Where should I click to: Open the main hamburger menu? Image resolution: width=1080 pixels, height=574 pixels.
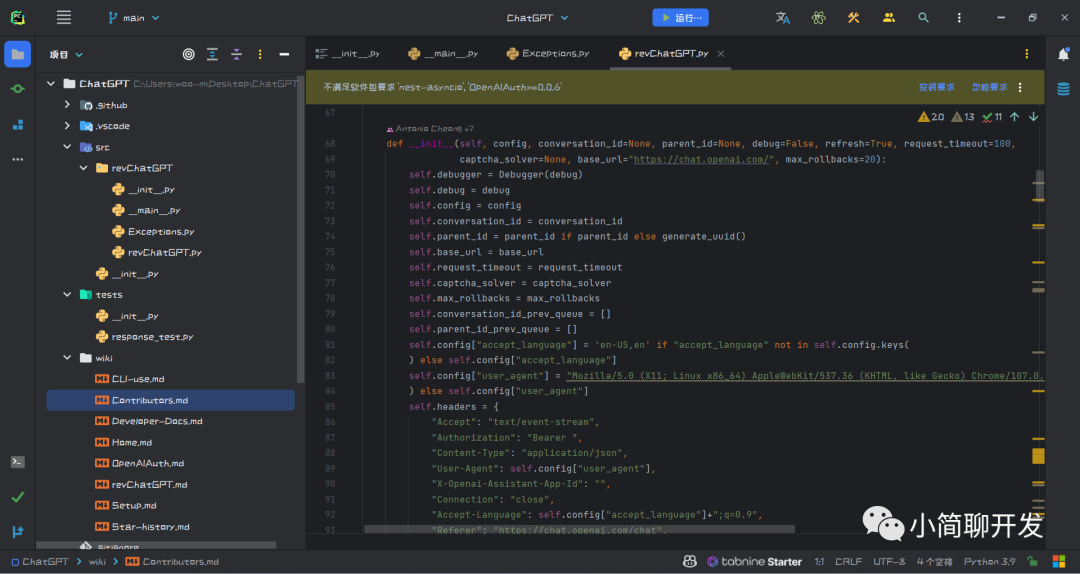(x=63, y=18)
